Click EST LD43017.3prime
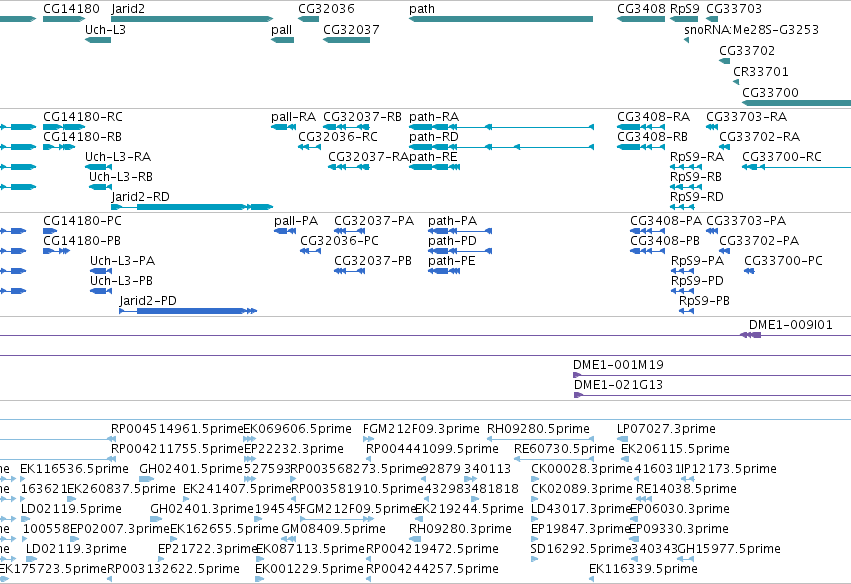Screen dimensions: 851x584 coord(580,509)
